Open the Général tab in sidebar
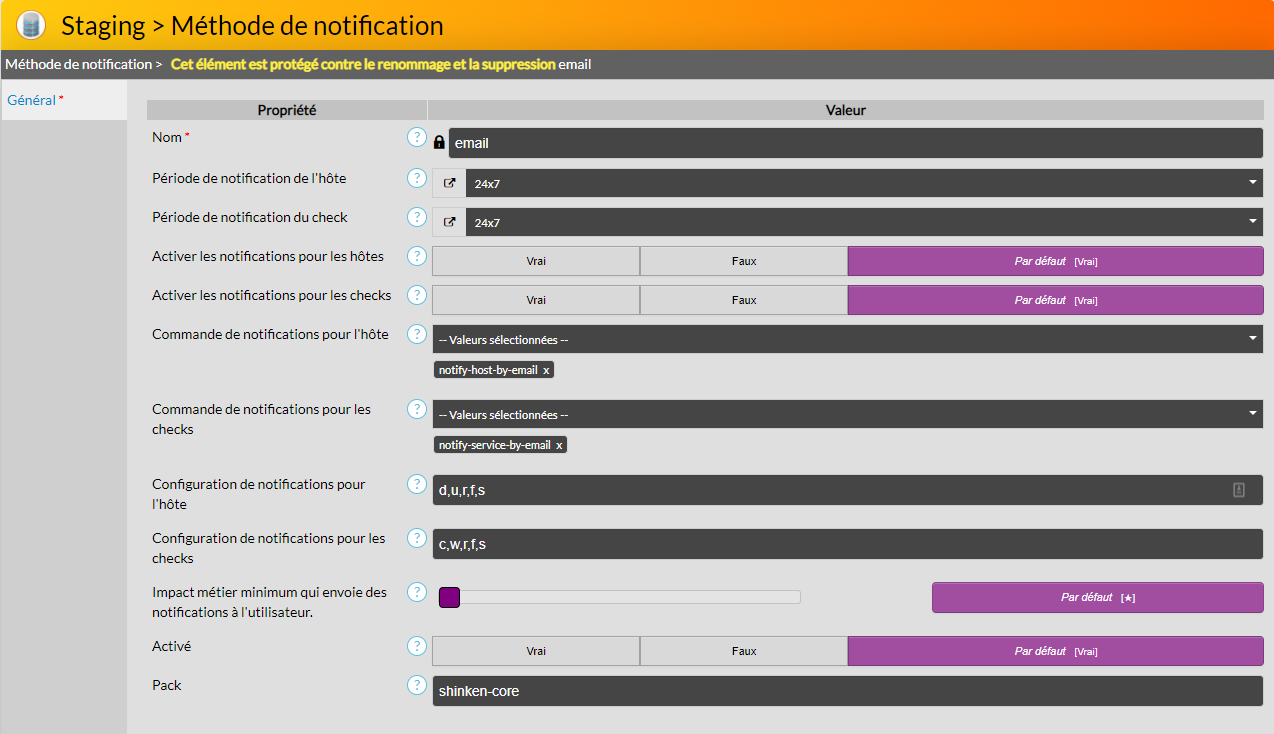Viewport: 1274px width, 734px height. [x=31, y=100]
